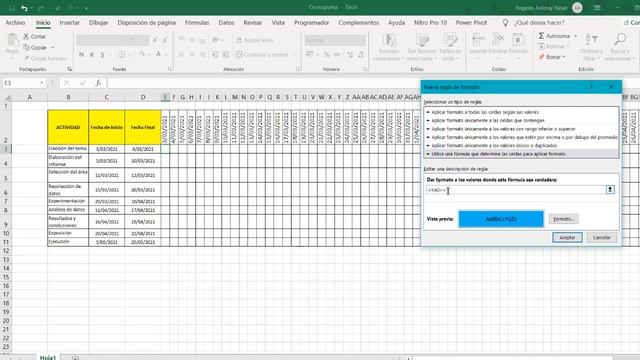Switch to the Fórmulas ribbon tab
The height and width of the screenshot is (360, 640).
(197, 23)
